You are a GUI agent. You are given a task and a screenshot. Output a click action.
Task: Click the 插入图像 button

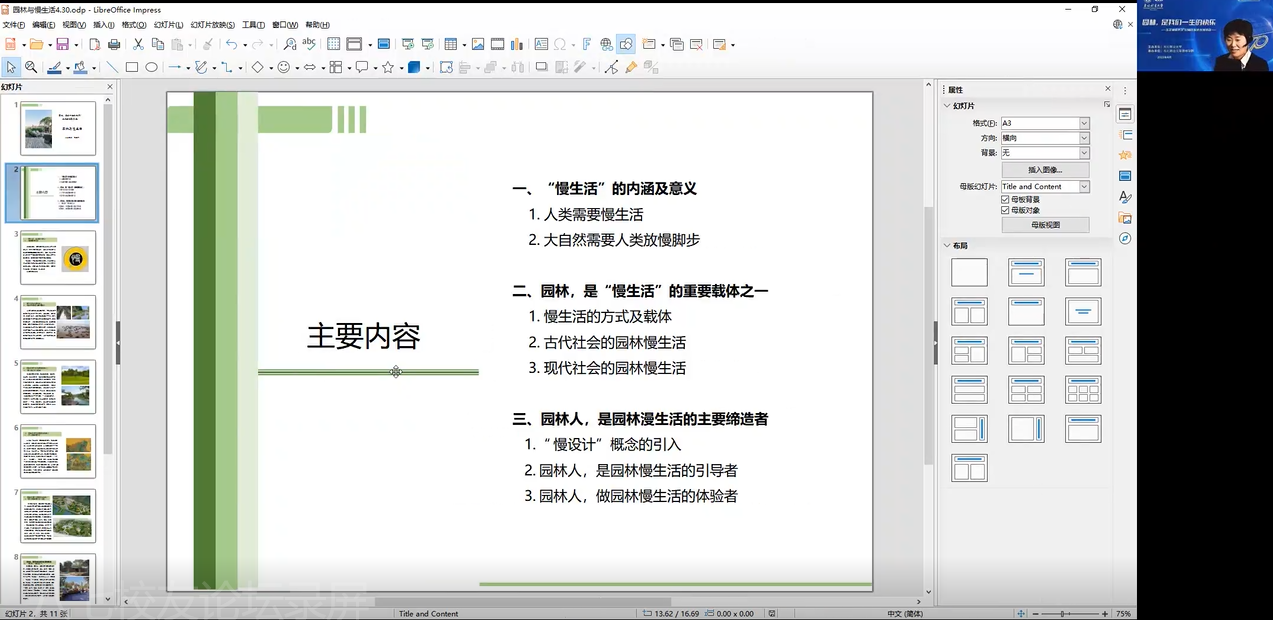[x=1045, y=170]
